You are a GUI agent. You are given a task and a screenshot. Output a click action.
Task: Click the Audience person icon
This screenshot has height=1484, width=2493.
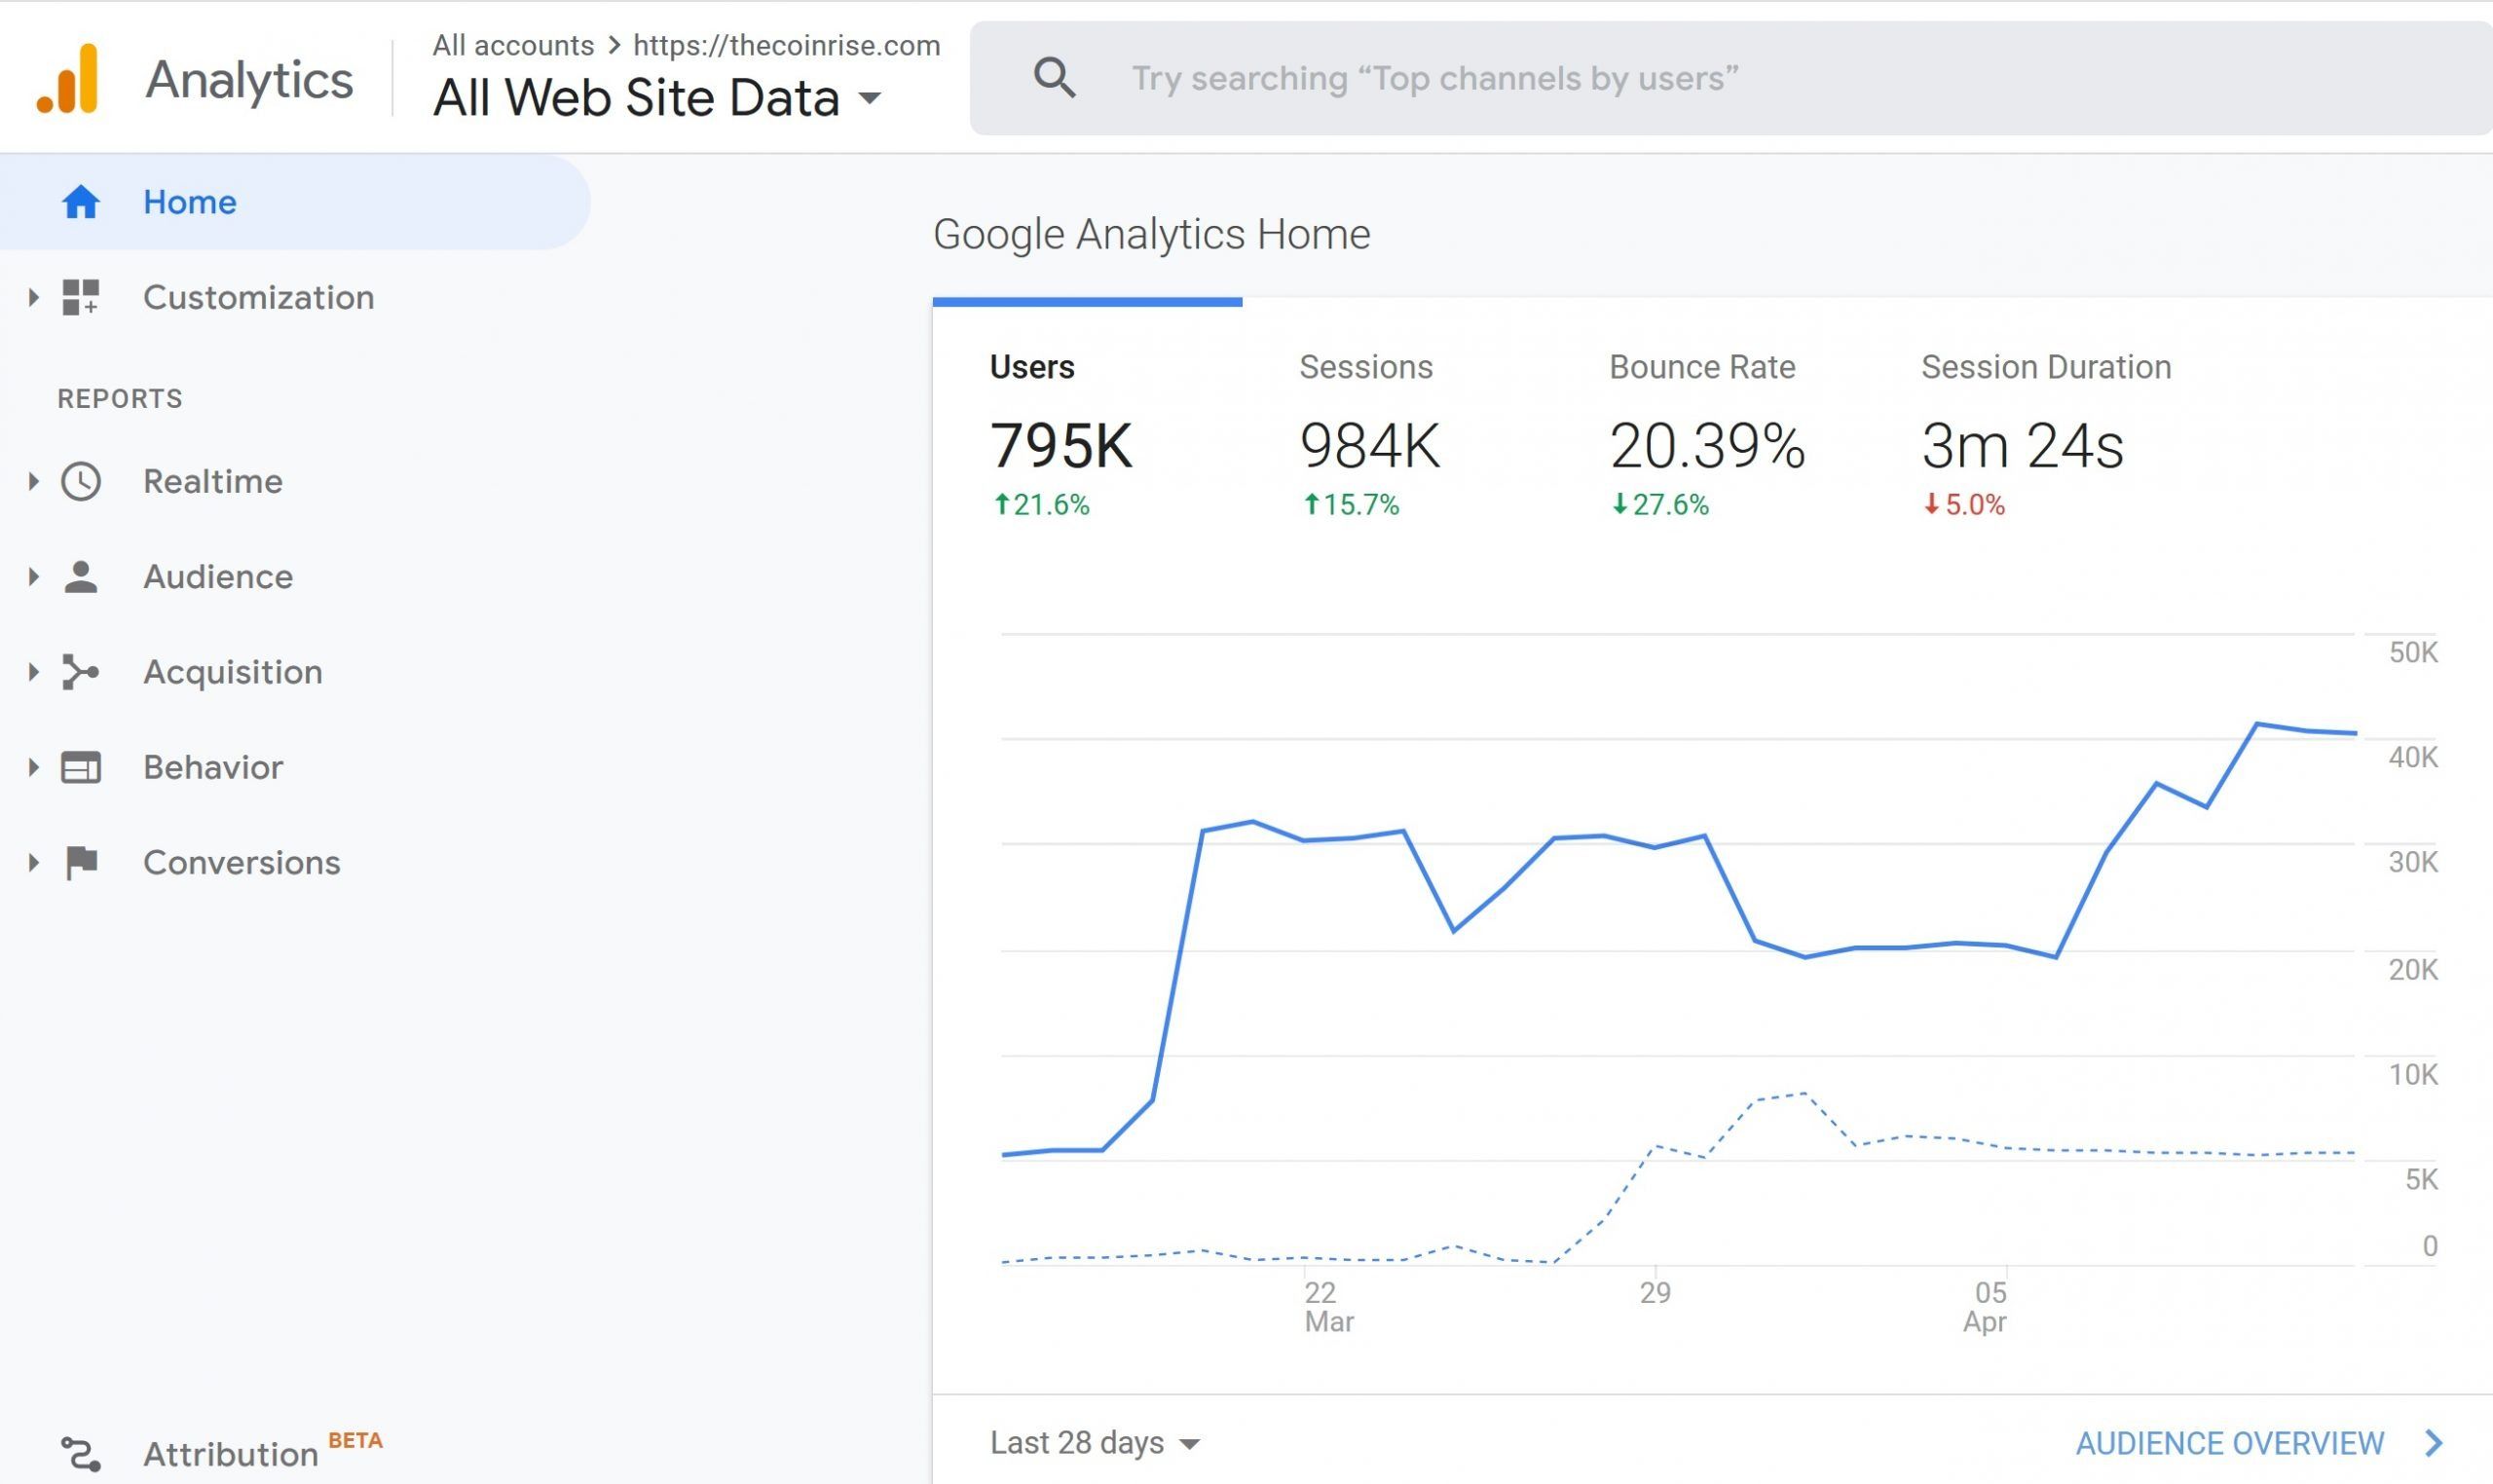(81, 577)
